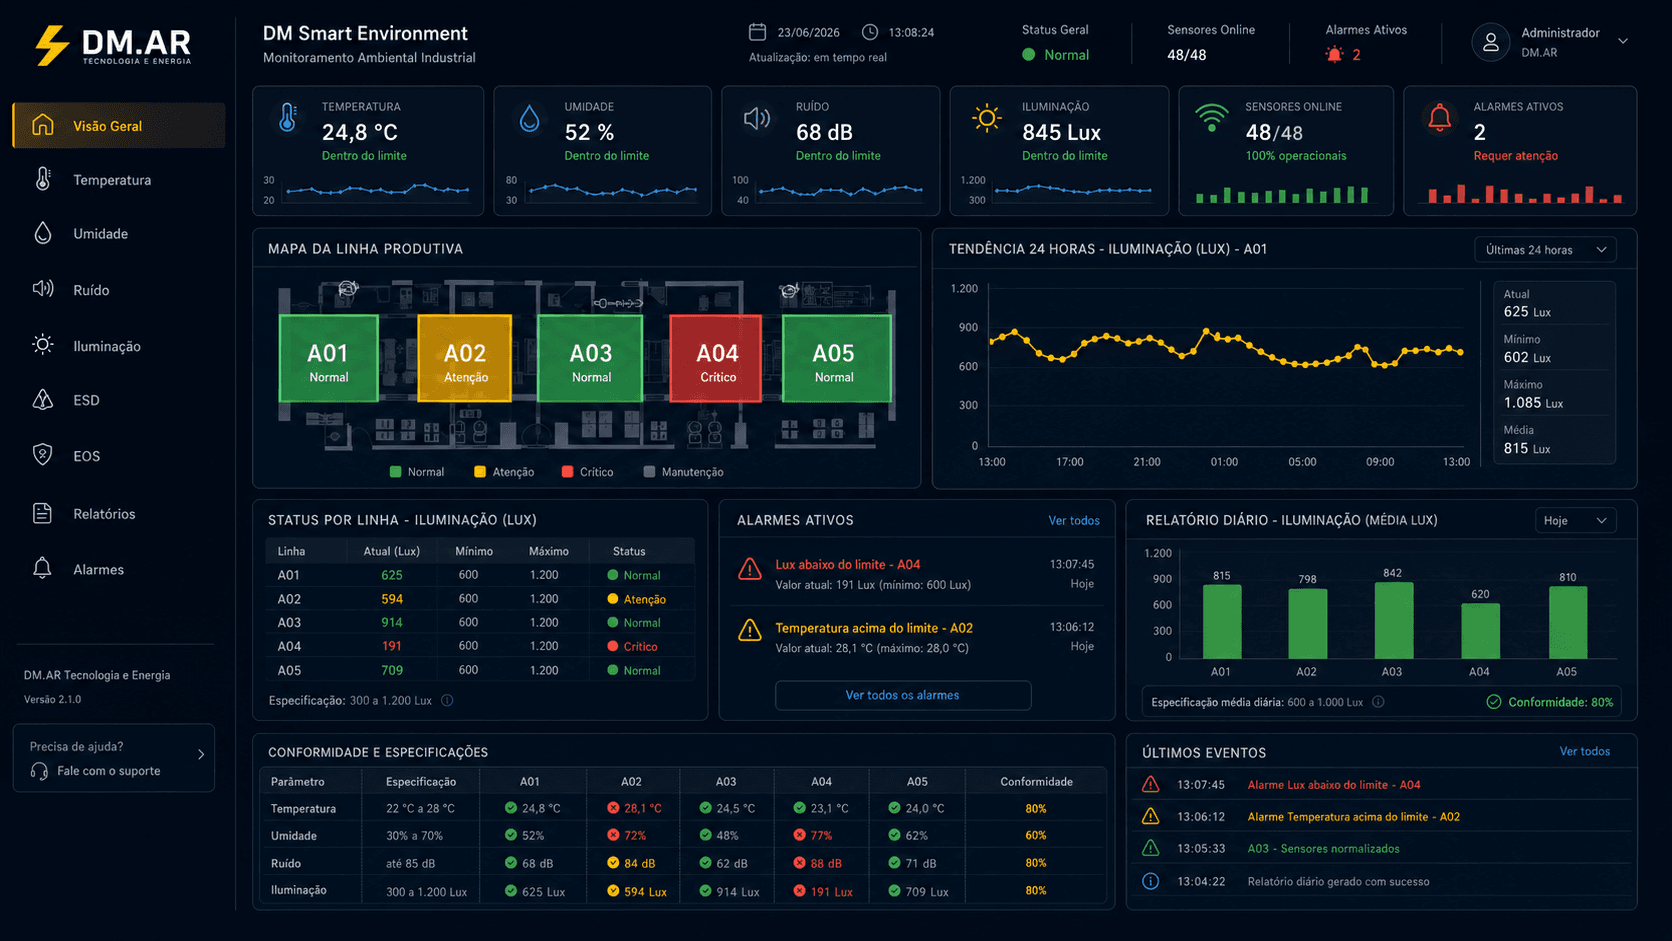Click the blue info icon at the 13:04:22 event
This screenshot has width=1672, height=941.
[1151, 881]
